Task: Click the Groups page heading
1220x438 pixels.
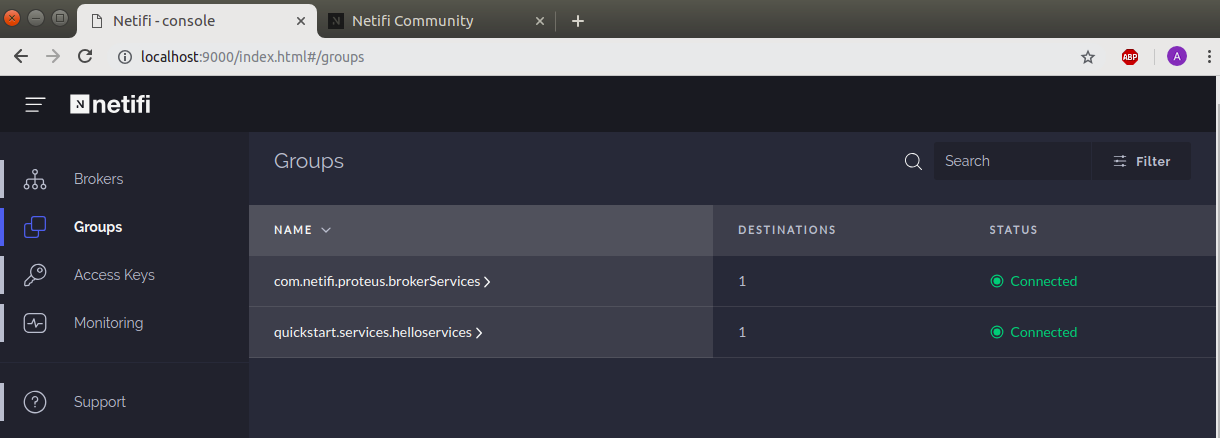Action: point(309,161)
